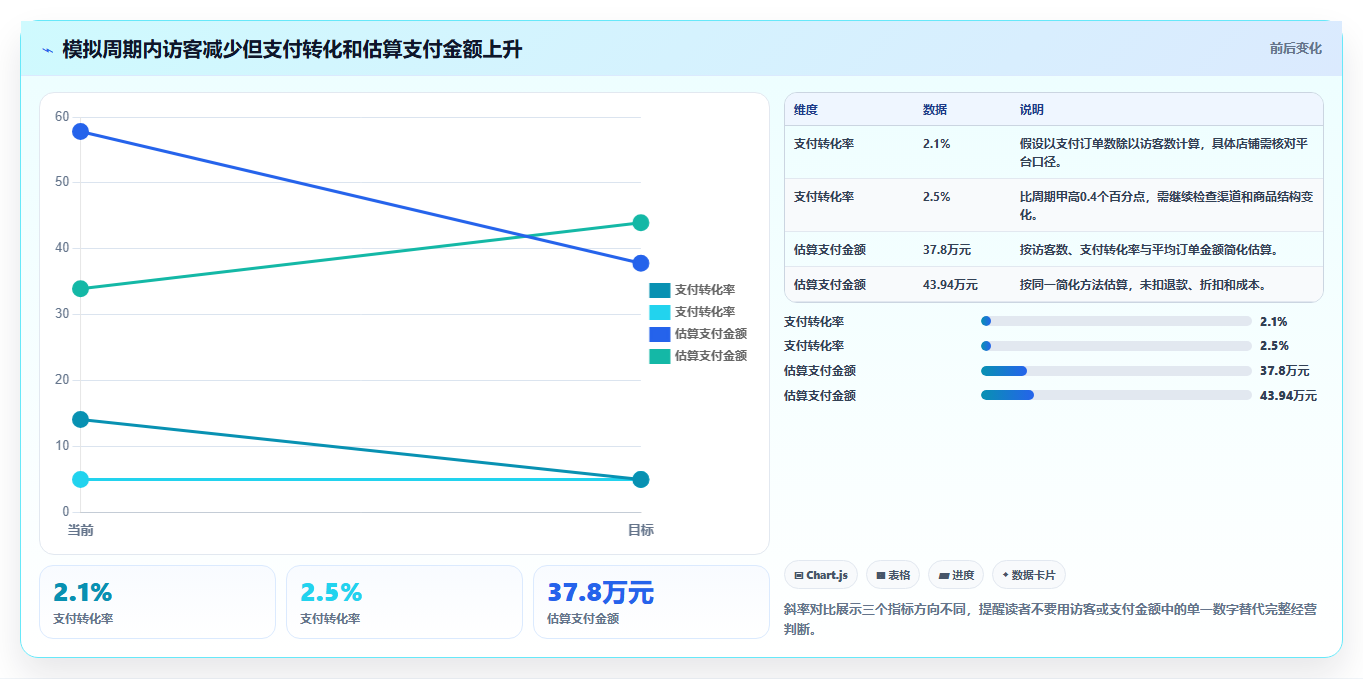The height and width of the screenshot is (679, 1363).
Task: Pick the dark teal point at 当前
Action: pos(81,420)
